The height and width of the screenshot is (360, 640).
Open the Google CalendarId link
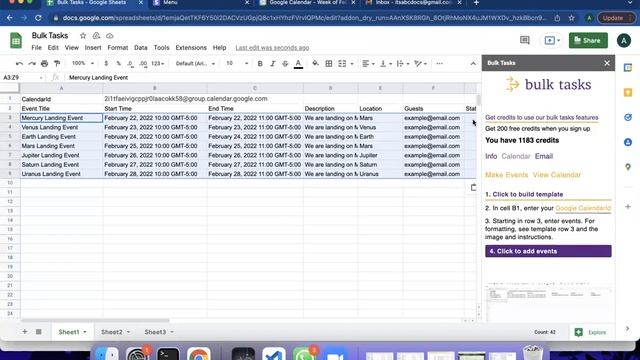coord(583,208)
